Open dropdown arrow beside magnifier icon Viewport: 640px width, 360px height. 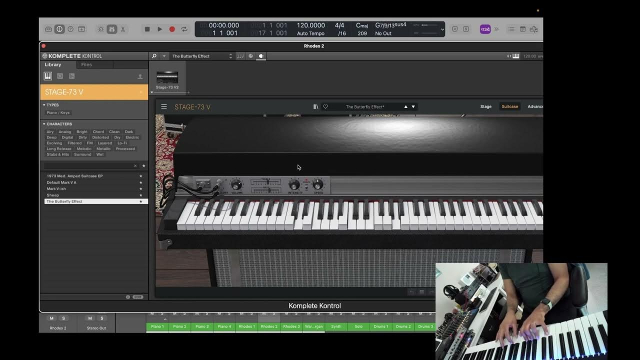click(164, 56)
